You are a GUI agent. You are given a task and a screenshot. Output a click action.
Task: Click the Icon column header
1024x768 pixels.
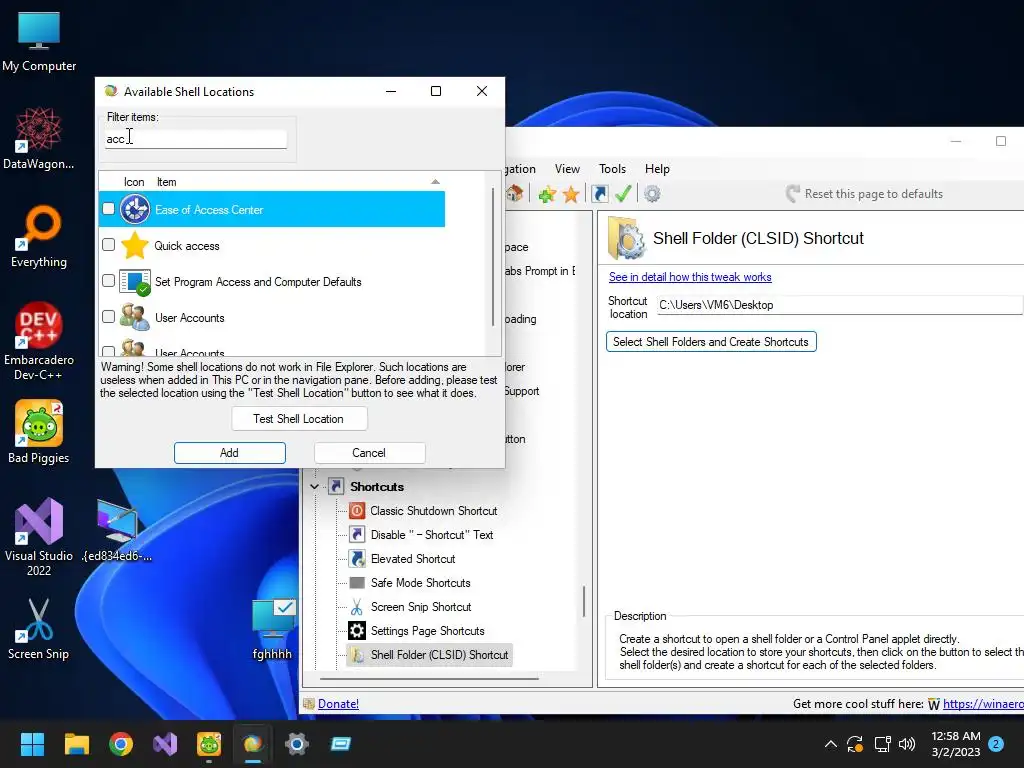[x=134, y=182]
